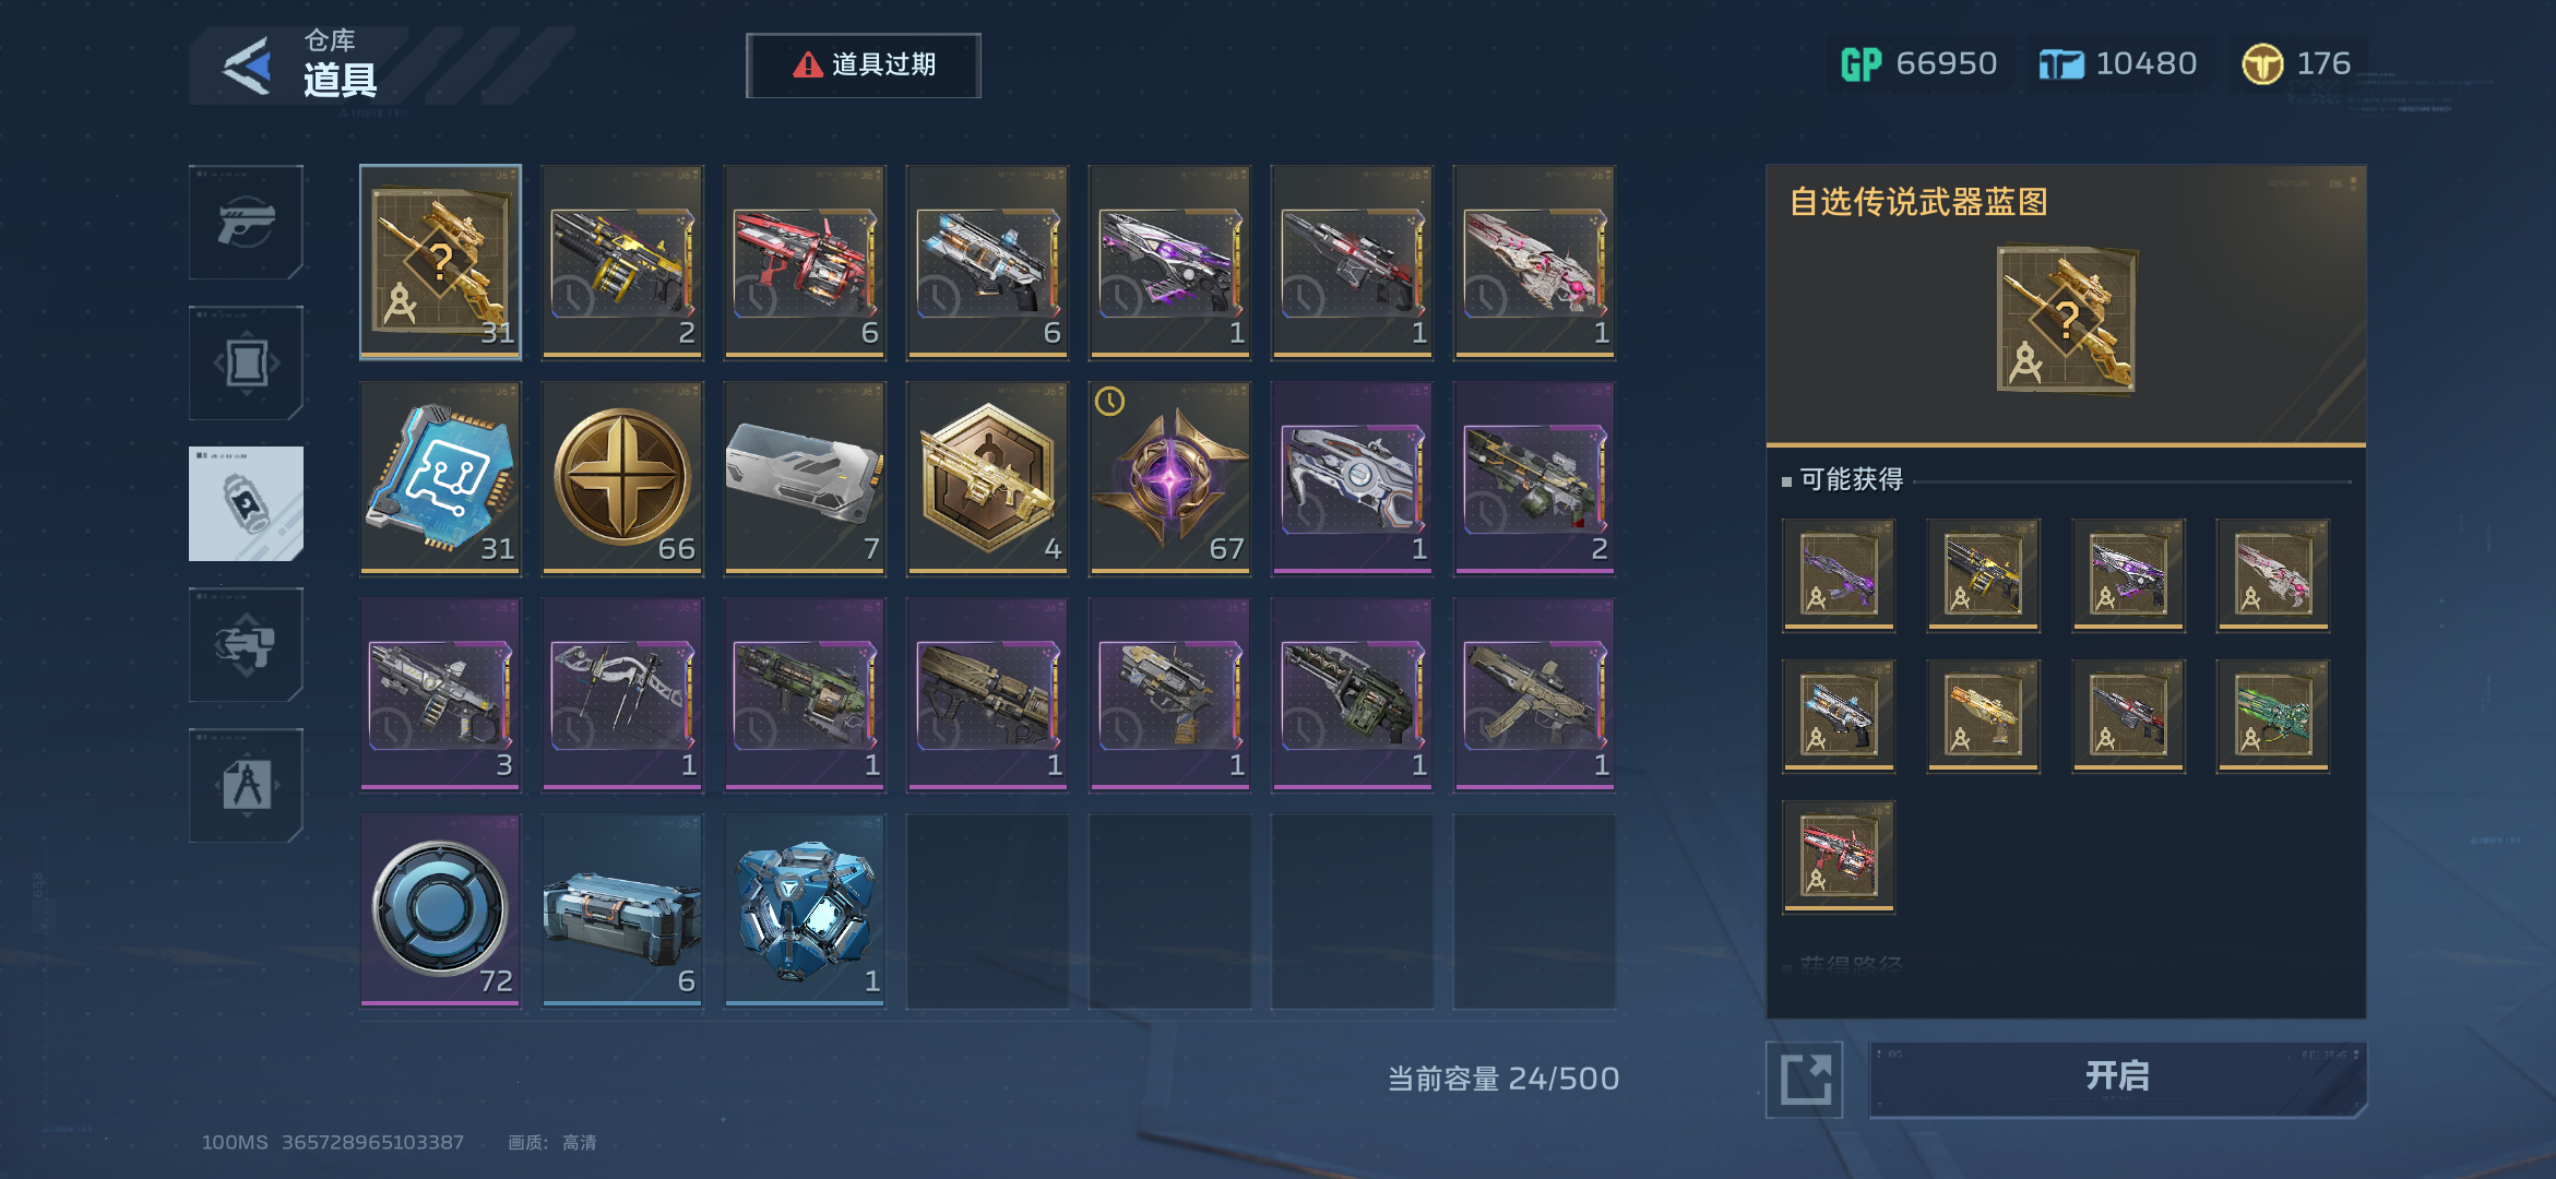Select the blue dodecahedron core item

(x=805, y=910)
